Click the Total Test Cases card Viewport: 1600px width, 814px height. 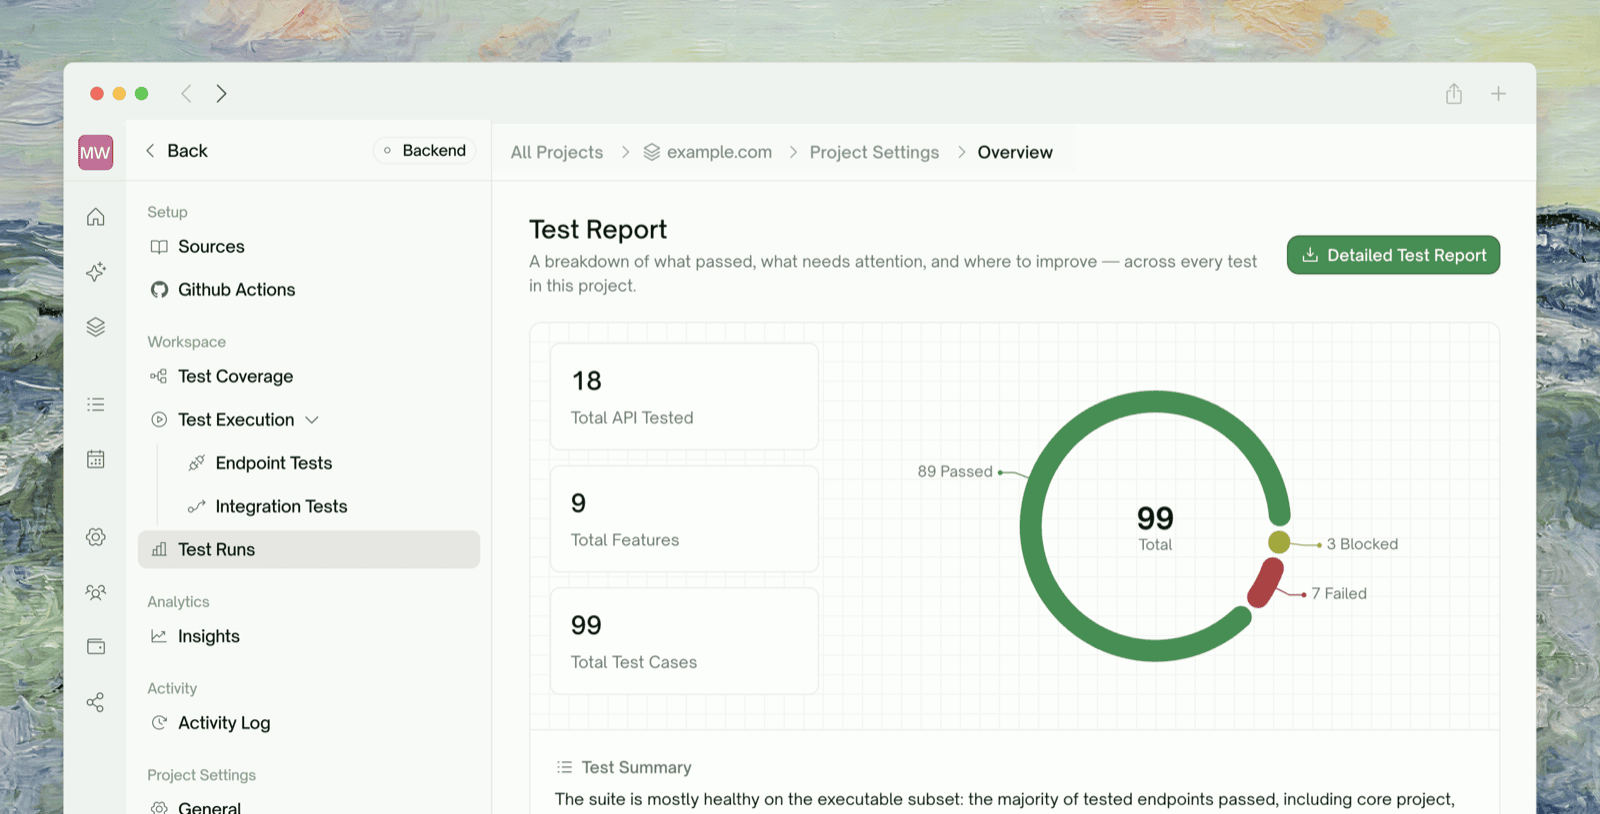[x=684, y=641]
